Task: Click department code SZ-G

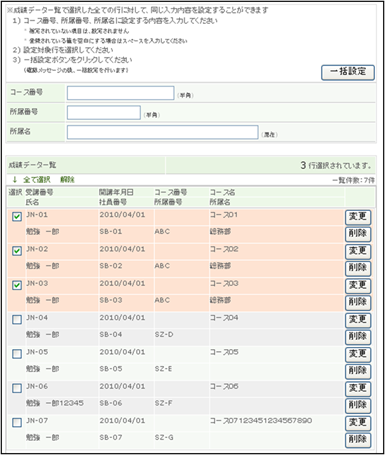Action: [x=164, y=437]
